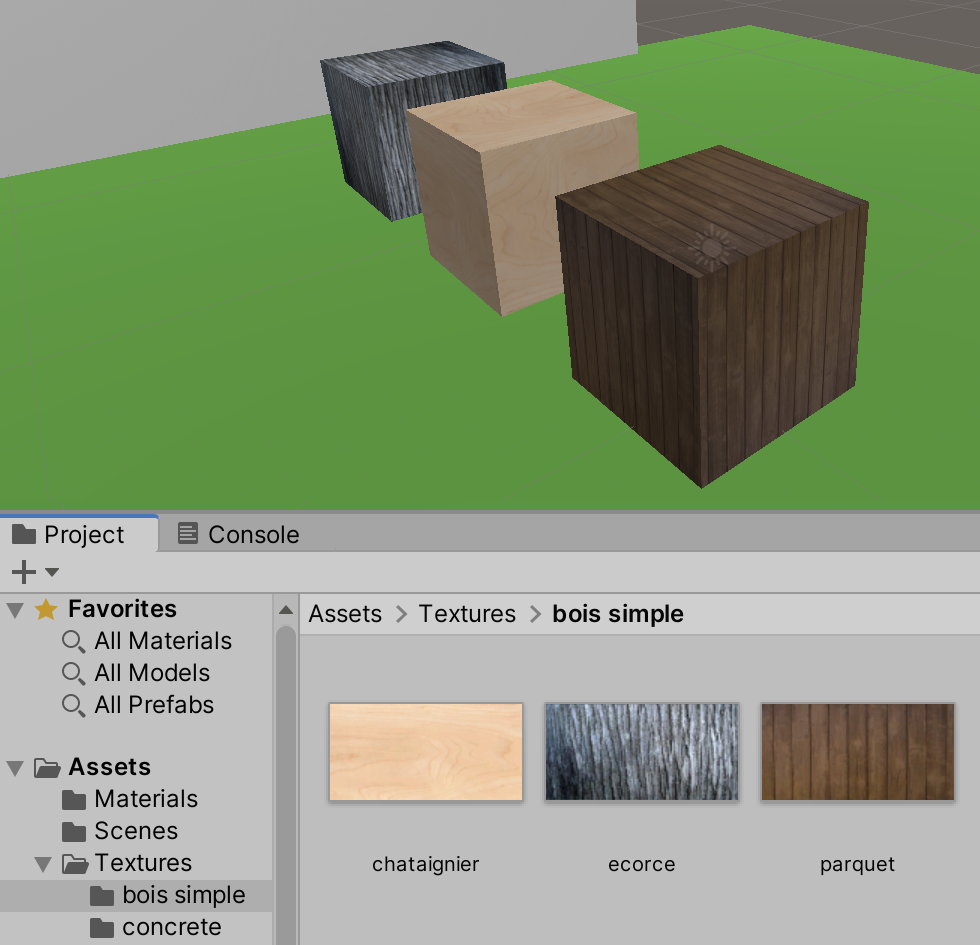This screenshot has width=980, height=945.
Task: Go to Textures in breadcrumb path
Action: pyautogui.click(x=467, y=614)
